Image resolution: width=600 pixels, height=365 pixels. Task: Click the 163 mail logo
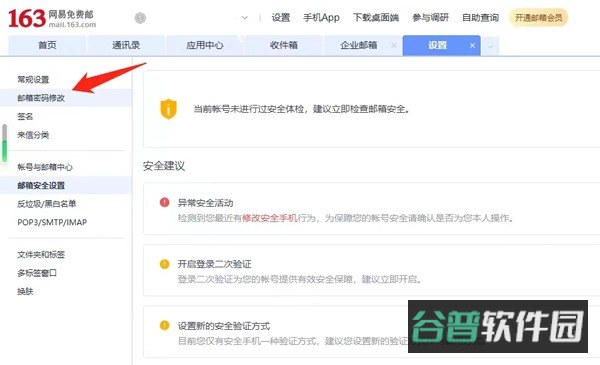52,18
